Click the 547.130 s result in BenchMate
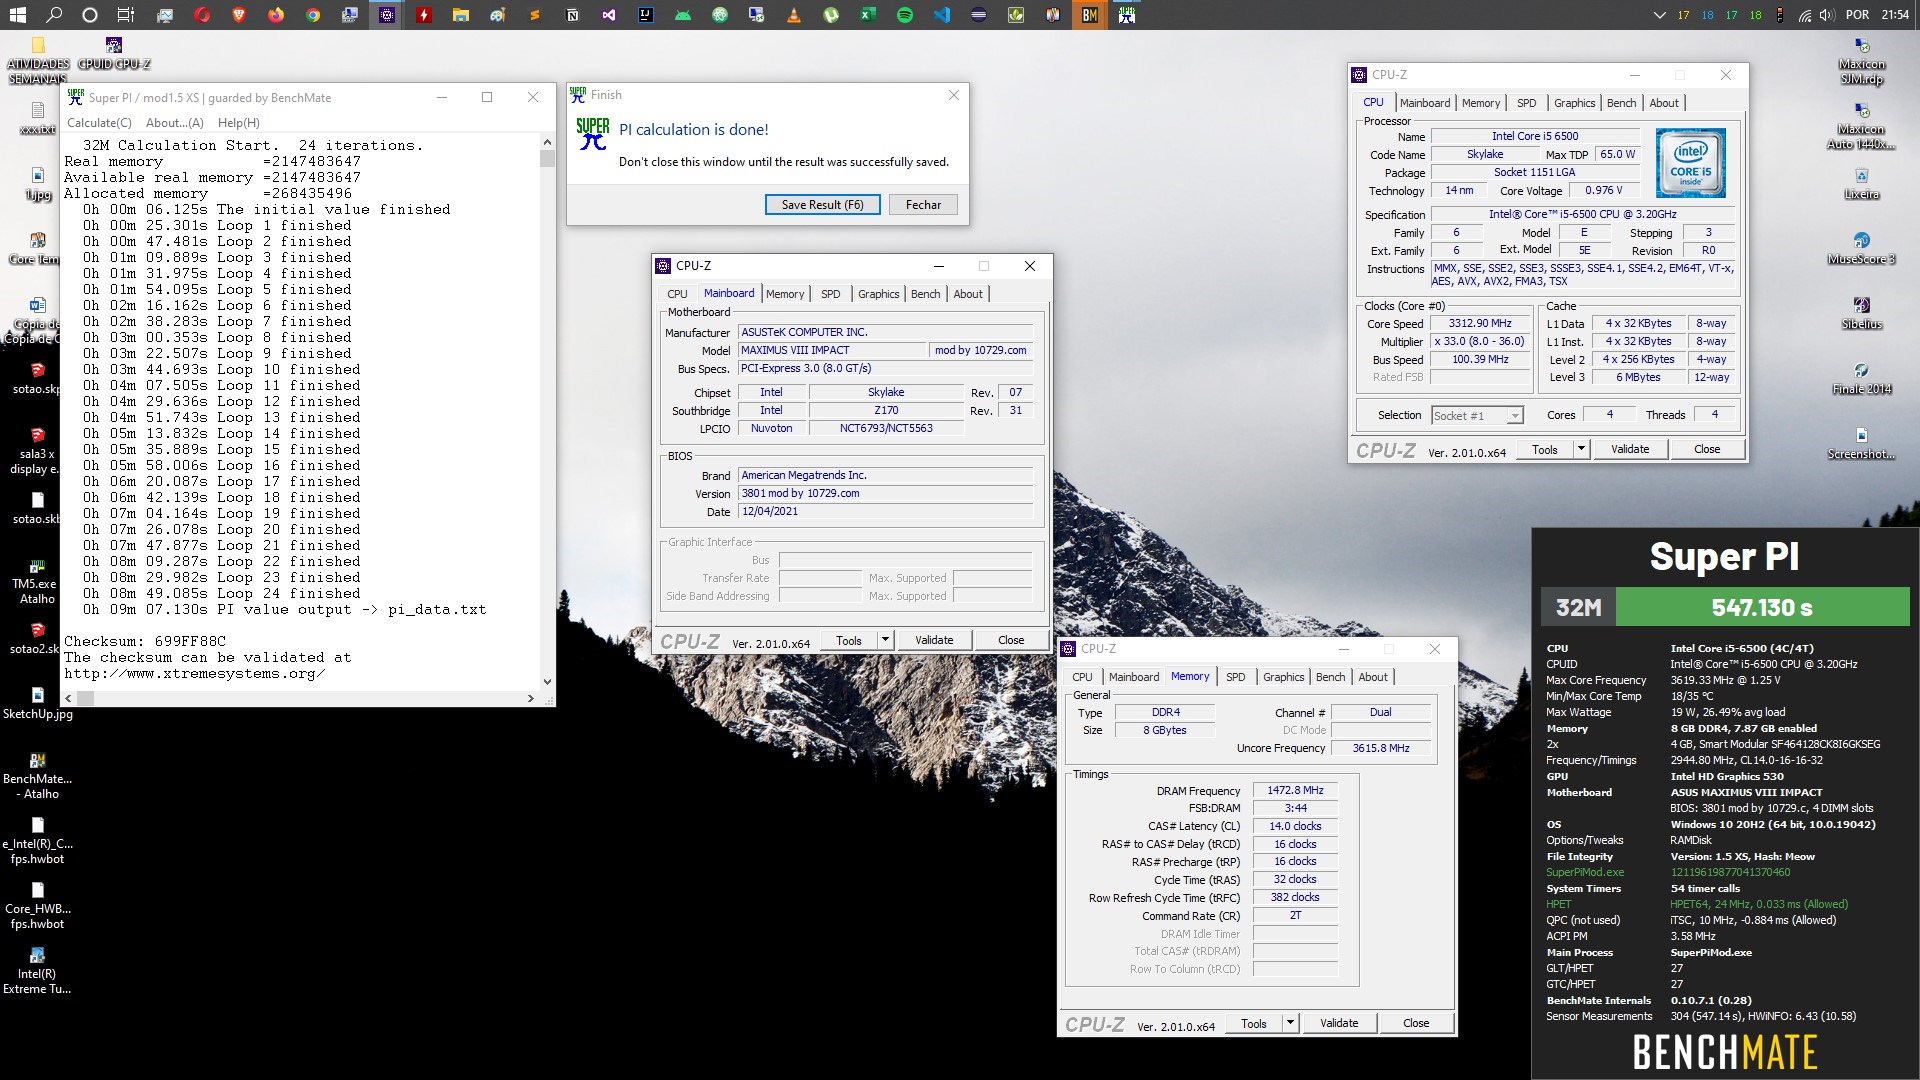The height and width of the screenshot is (1080, 1920). (1762, 607)
